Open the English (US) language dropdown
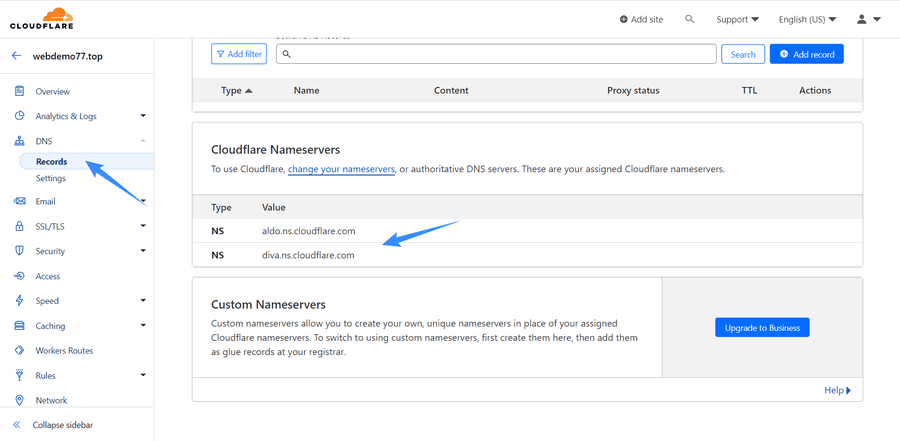The height and width of the screenshot is (441, 900). tap(807, 20)
